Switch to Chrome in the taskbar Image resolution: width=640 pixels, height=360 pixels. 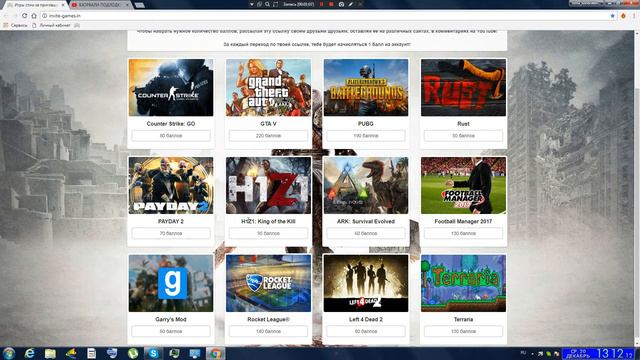(x=215, y=353)
